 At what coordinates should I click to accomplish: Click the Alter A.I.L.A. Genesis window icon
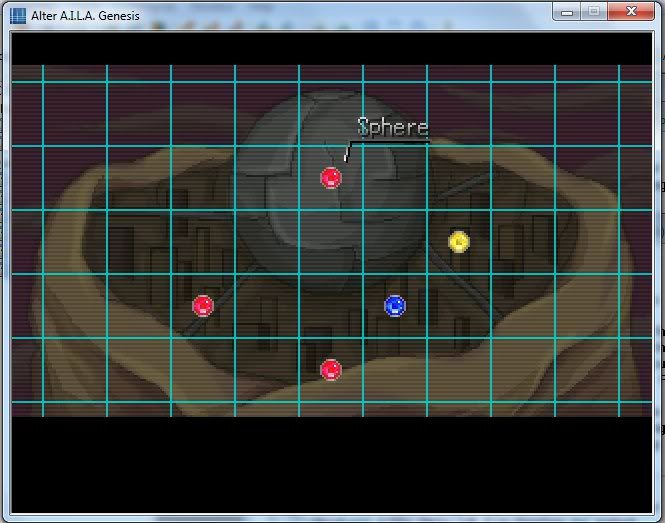click(x=18, y=16)
